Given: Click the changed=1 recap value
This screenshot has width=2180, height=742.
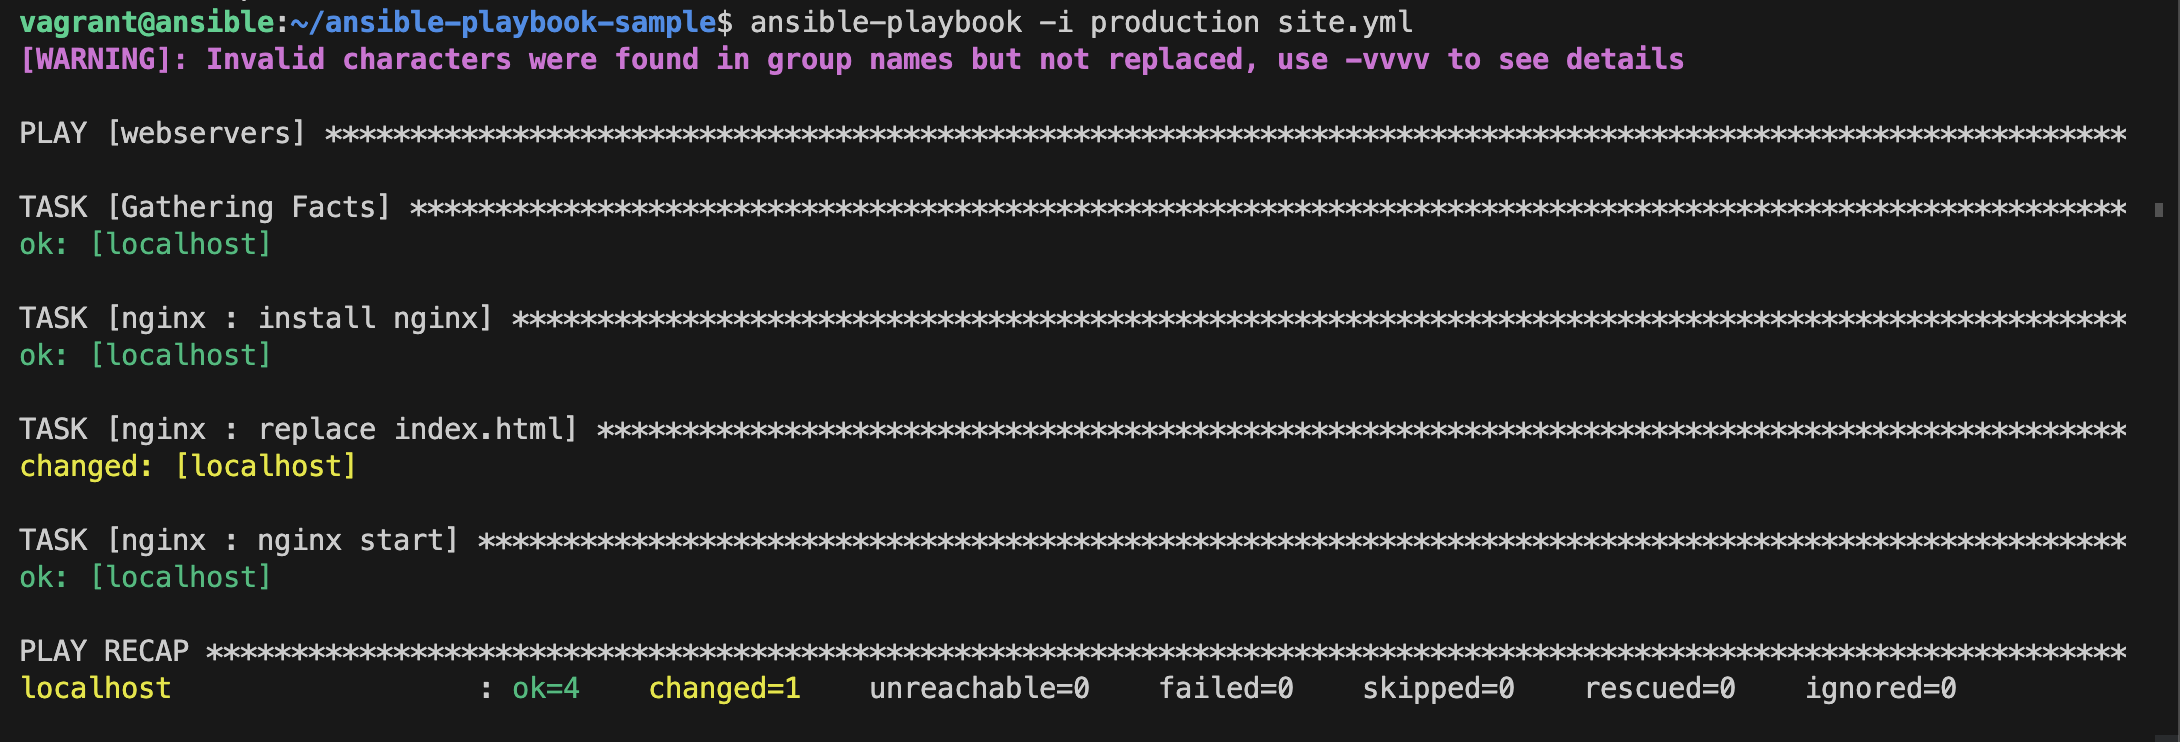Looking at the screenshot, I should click(725, 688).
